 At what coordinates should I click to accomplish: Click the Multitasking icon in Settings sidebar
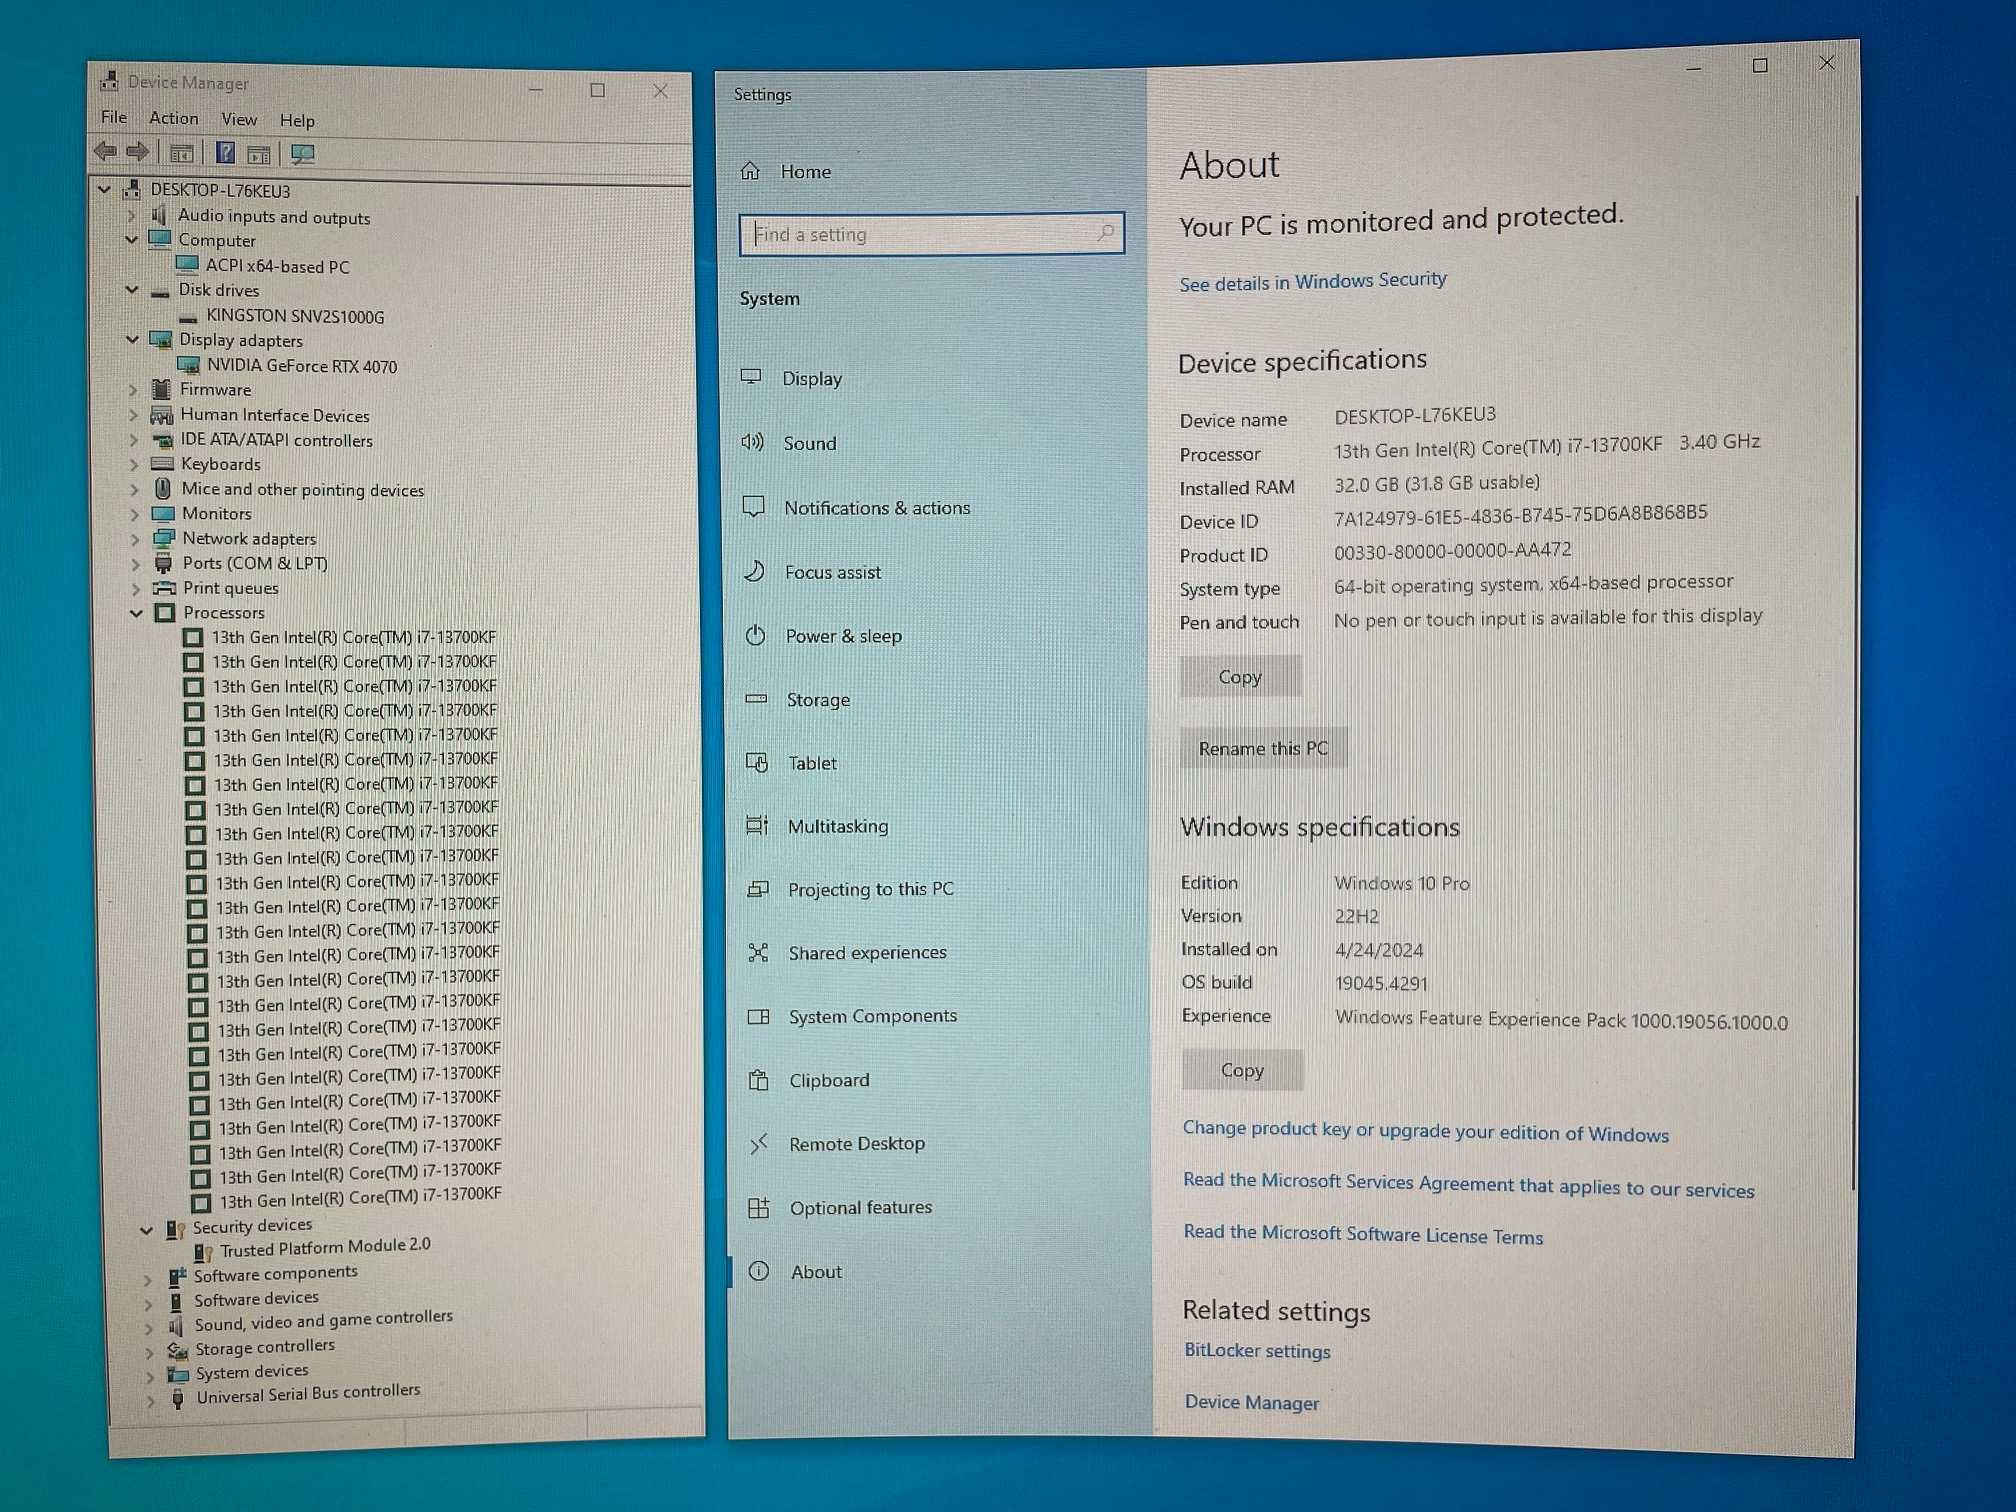coord(757,825)
